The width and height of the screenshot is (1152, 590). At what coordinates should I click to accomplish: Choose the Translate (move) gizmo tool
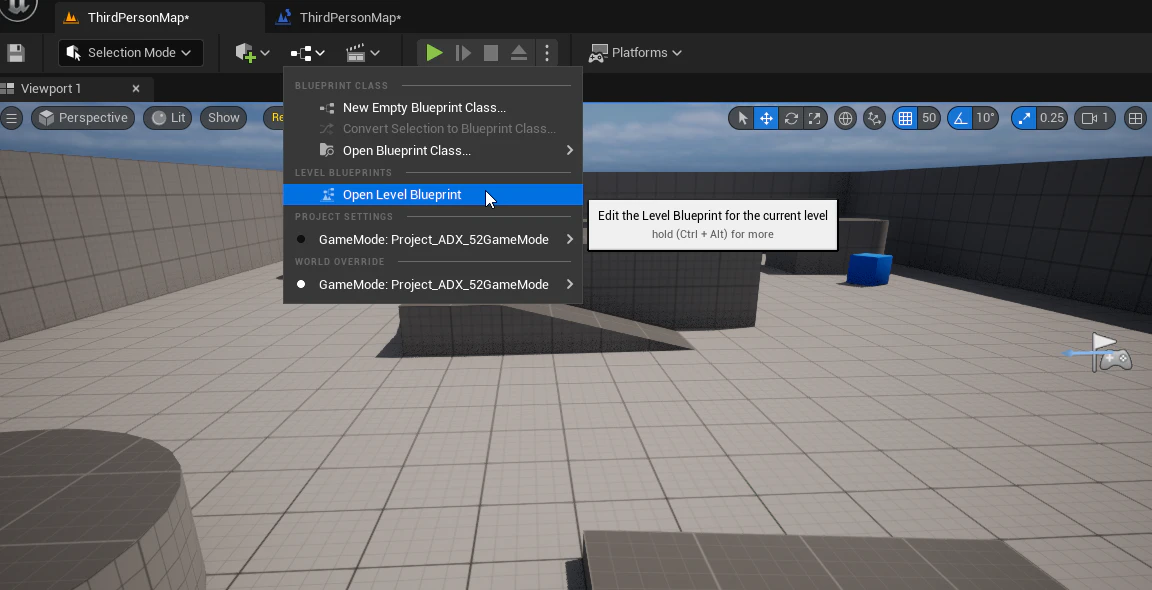click(766, 118)
